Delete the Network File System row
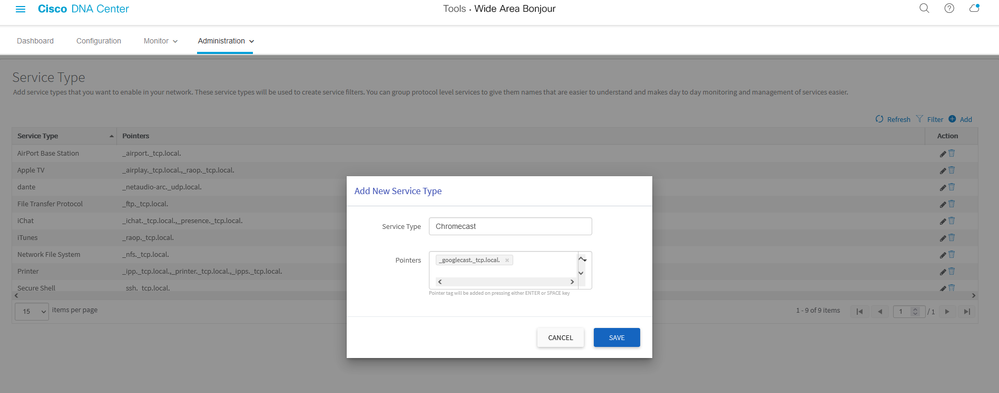Viewport: 999px width, 393px height. pos(952,255)
